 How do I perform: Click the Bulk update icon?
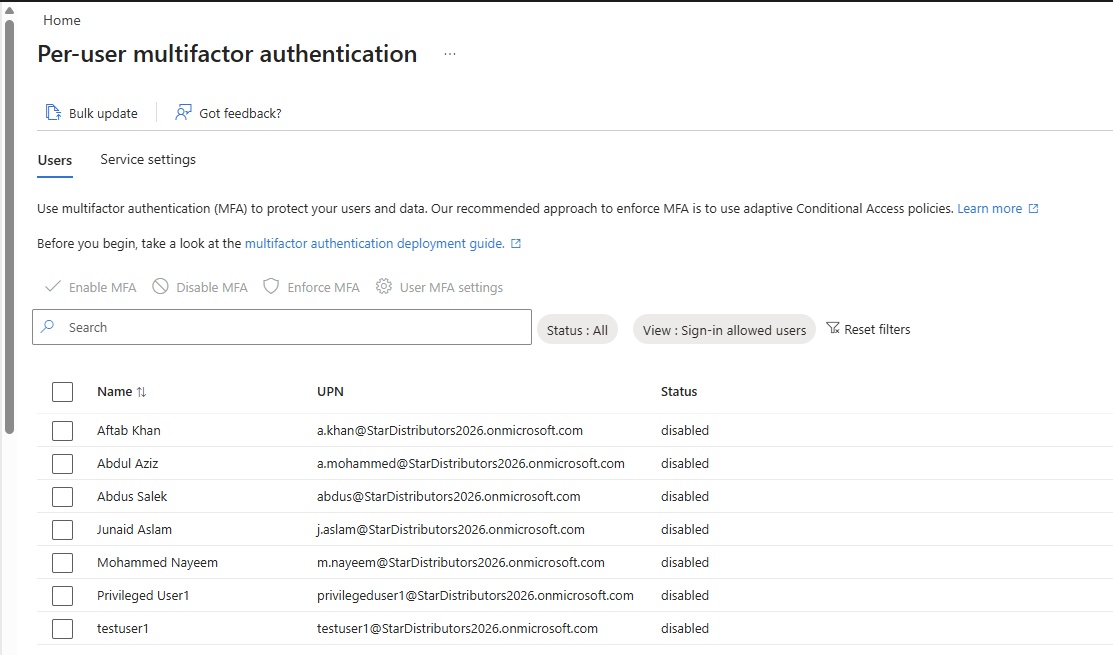pyautogui.click(x=53, y=113)
